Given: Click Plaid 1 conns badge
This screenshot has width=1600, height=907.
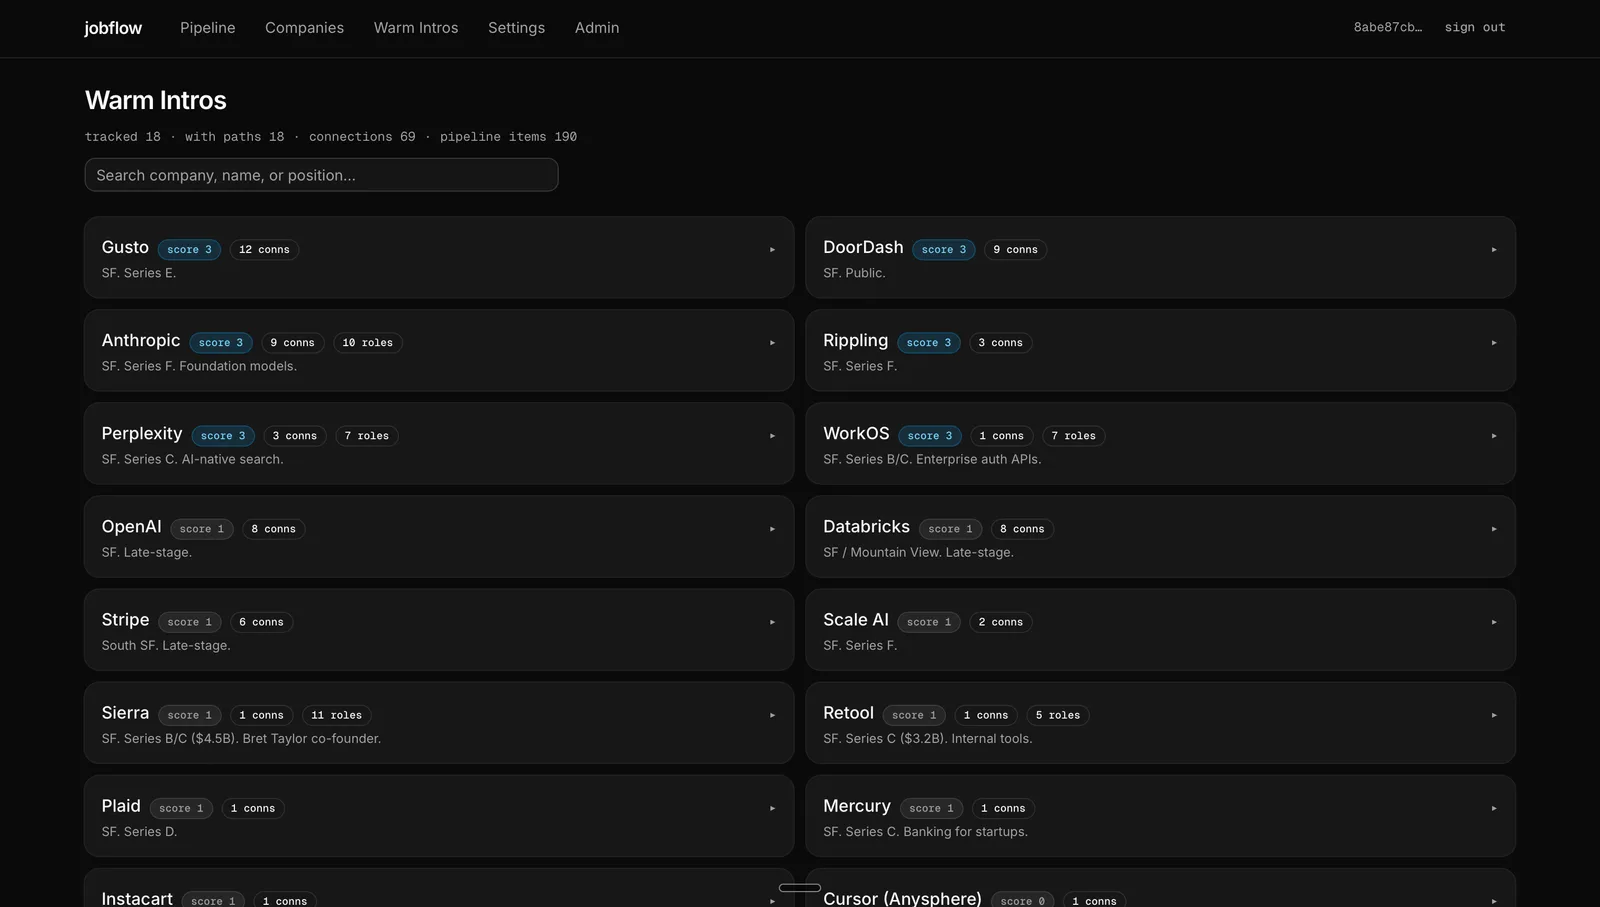Looking at the screenshot, I should (252, 808).
